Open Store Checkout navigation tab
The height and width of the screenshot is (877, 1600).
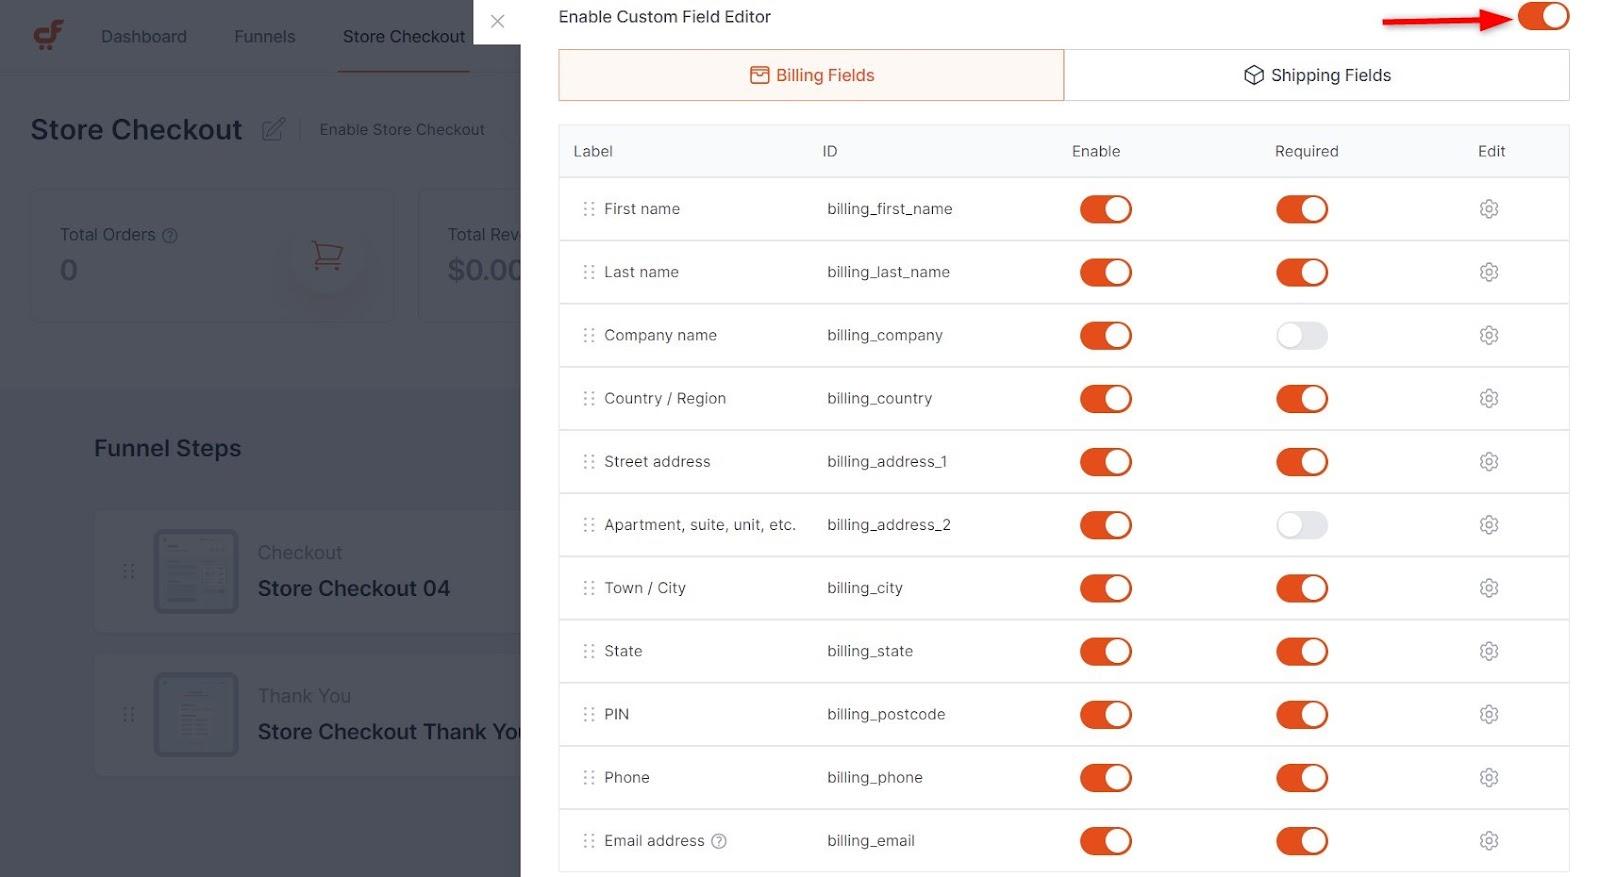tap(404, 37)
